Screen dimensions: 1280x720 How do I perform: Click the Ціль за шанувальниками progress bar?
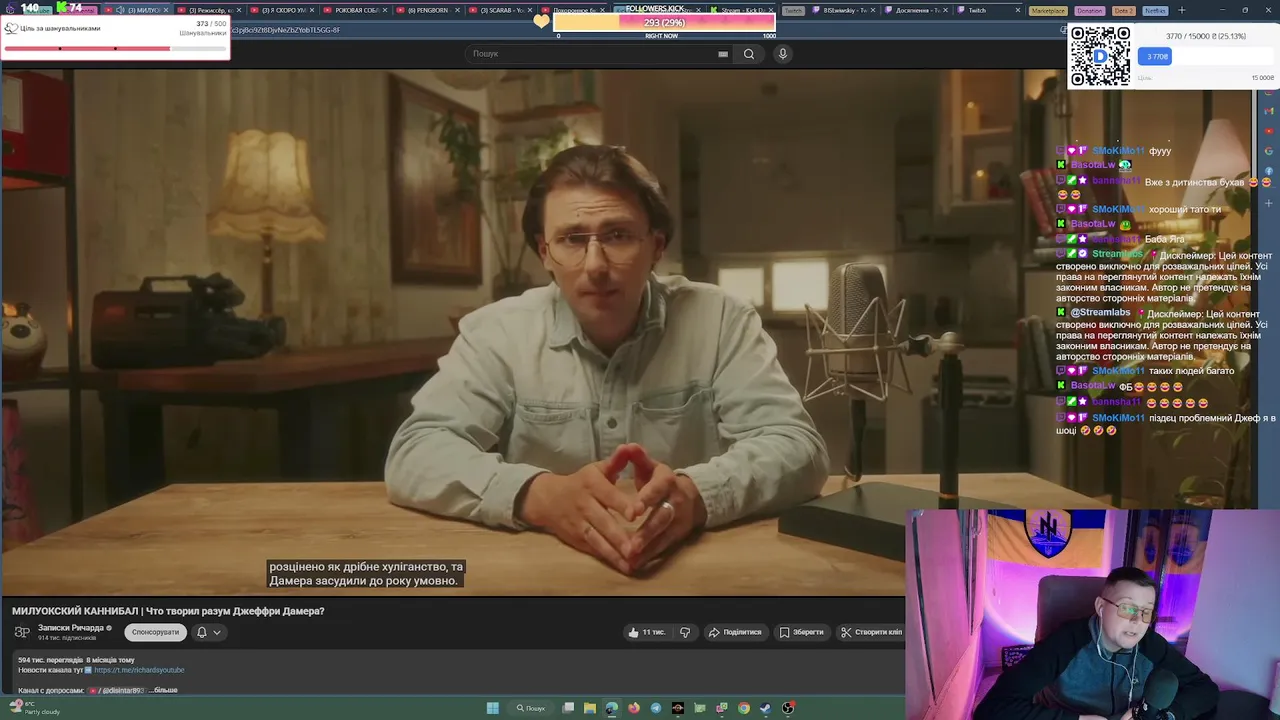(115, 48)
